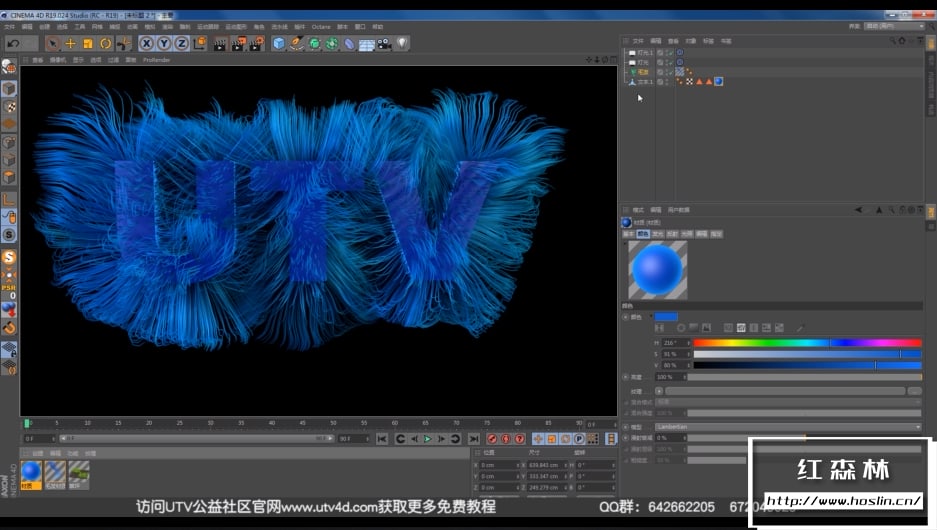Click the Play forward button

click(427, 439)
